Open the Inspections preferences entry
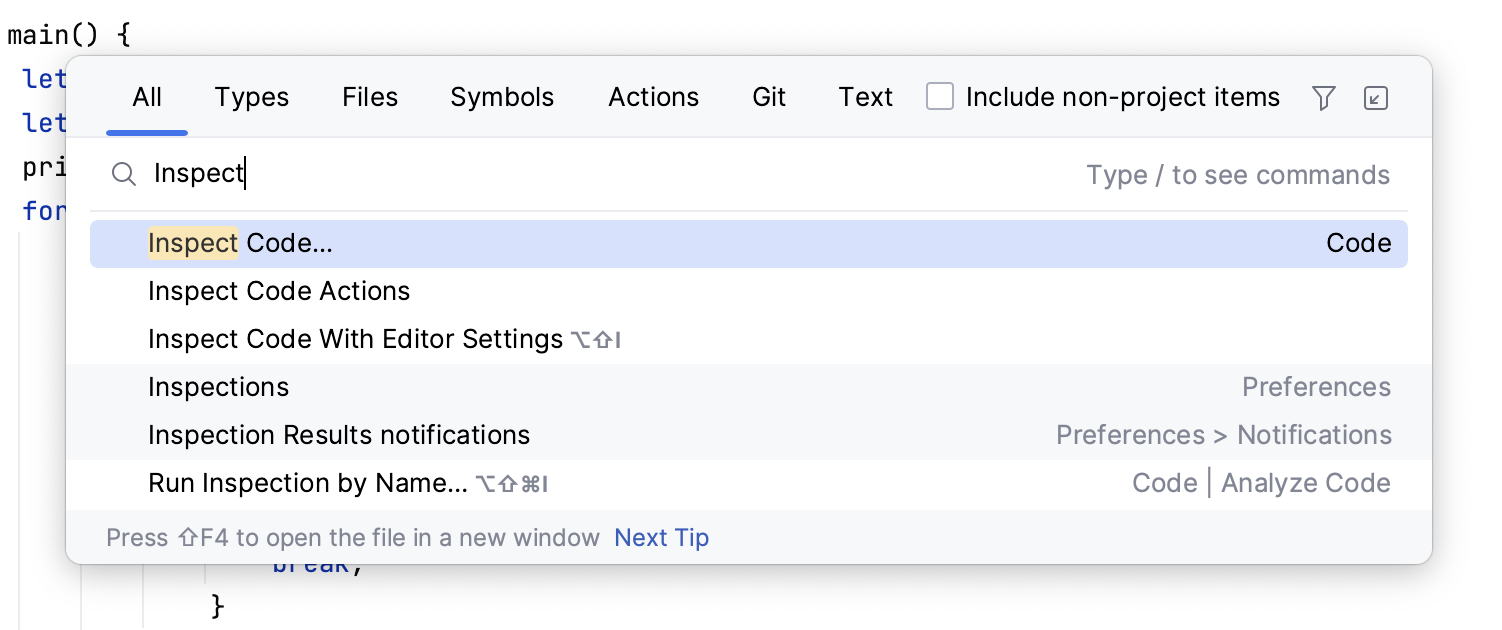 click(x=218, y=387)
